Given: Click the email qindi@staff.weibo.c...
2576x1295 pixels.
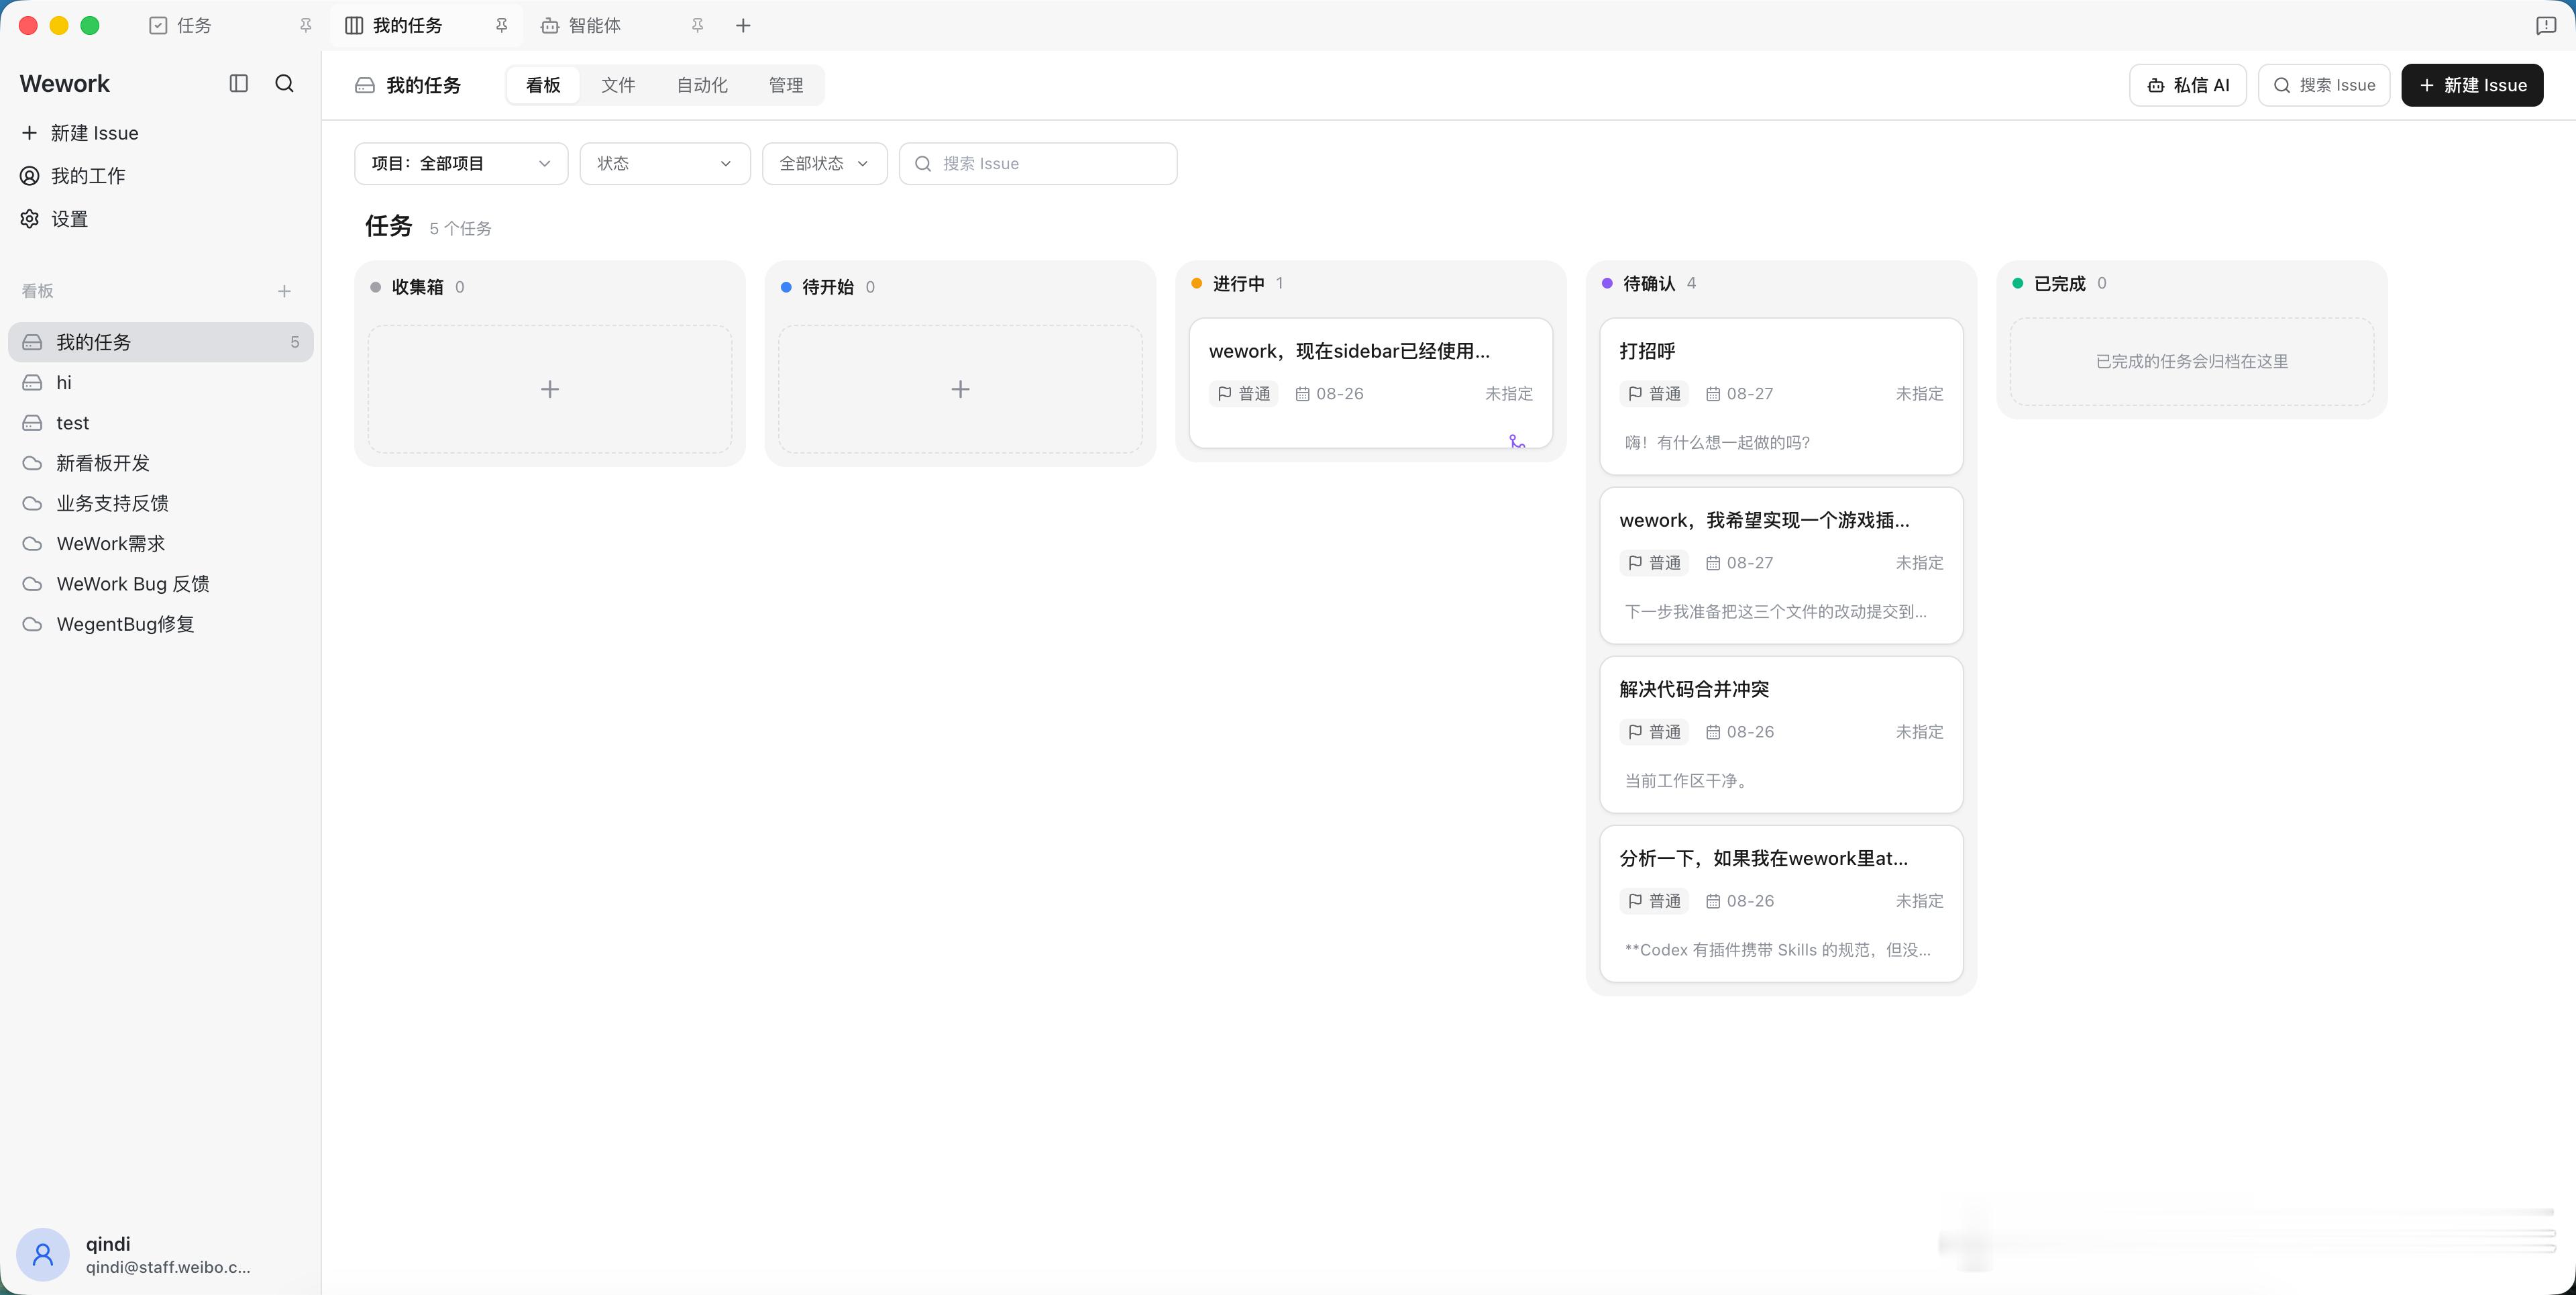Looking at the screenshot, I should (x=168, y=1267).
